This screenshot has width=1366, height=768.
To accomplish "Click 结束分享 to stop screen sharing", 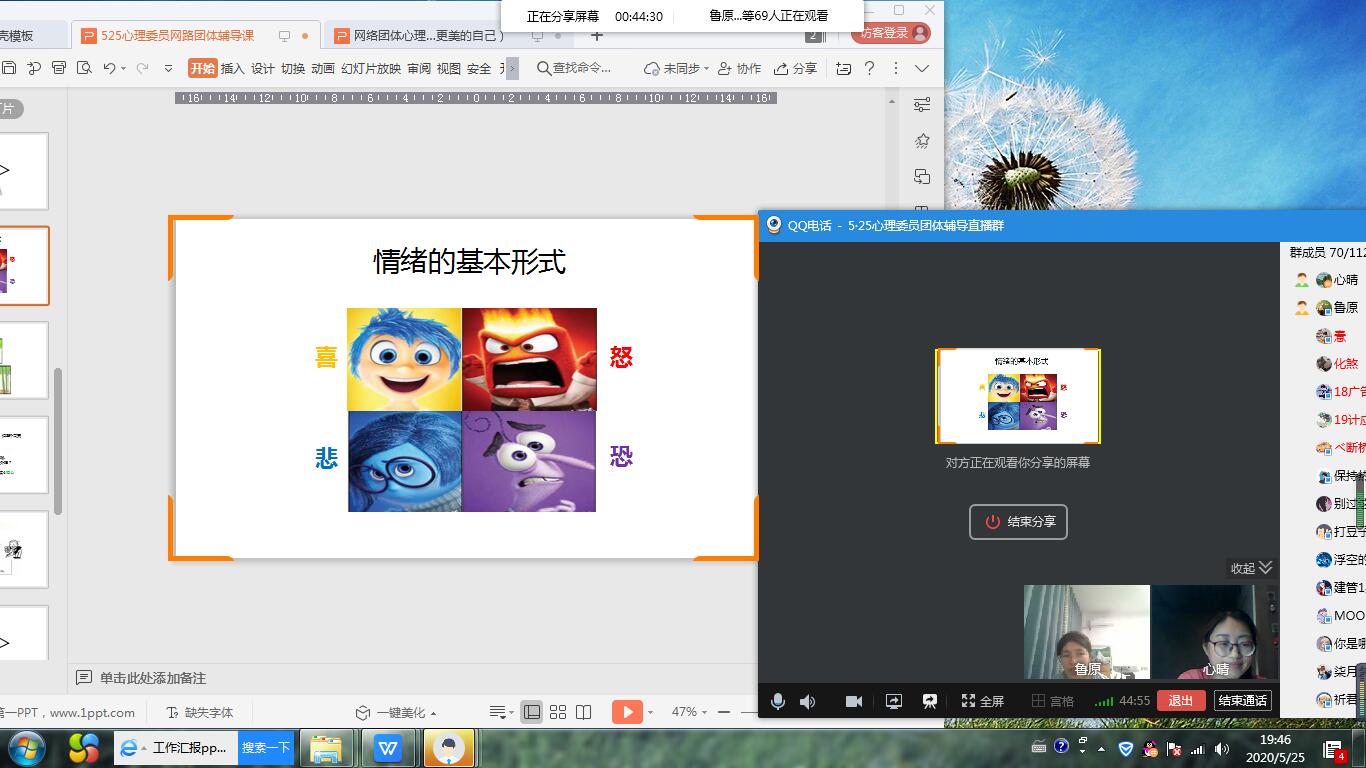I will (x=1018, y=522).
